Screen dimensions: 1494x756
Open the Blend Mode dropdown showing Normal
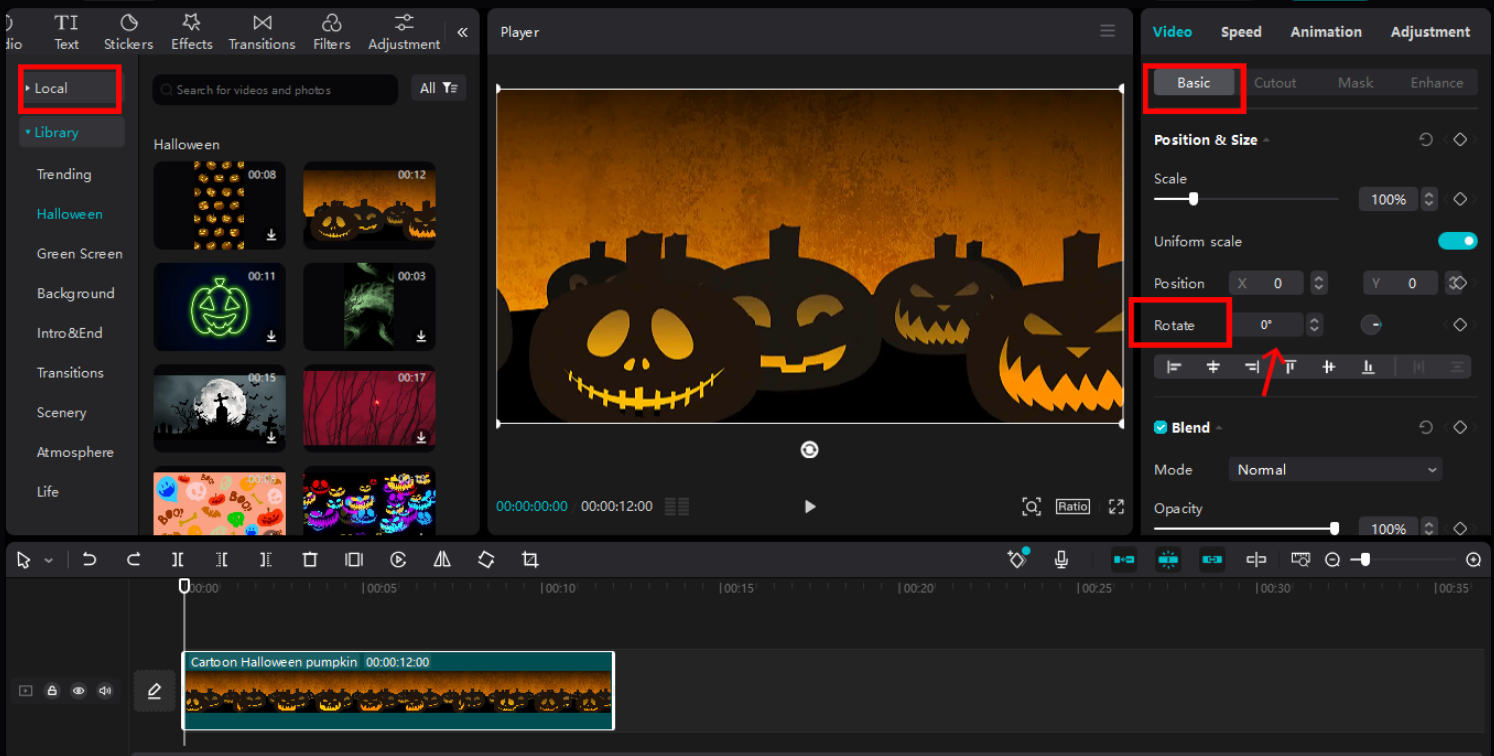1334,469
